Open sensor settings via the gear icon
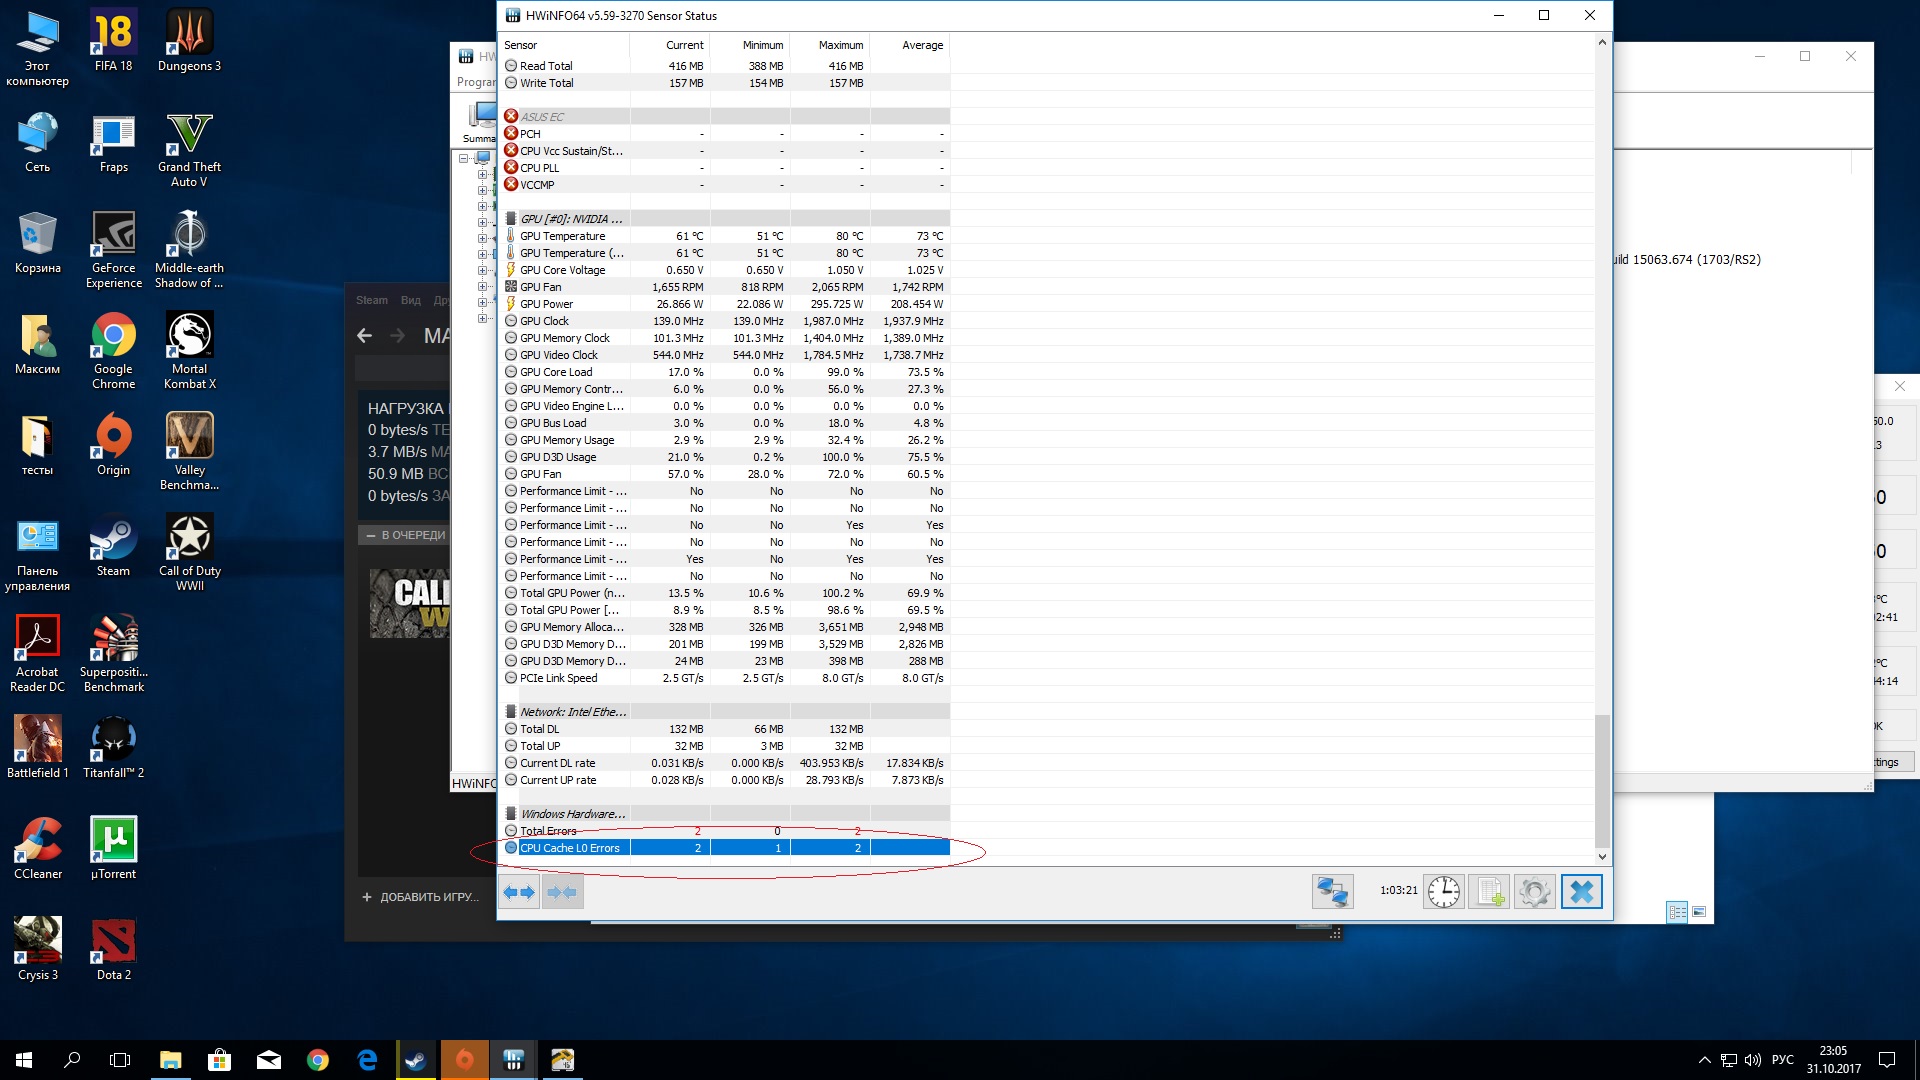The height and width of the screenshot is (1080, 1920). [x=1535, y=891]
